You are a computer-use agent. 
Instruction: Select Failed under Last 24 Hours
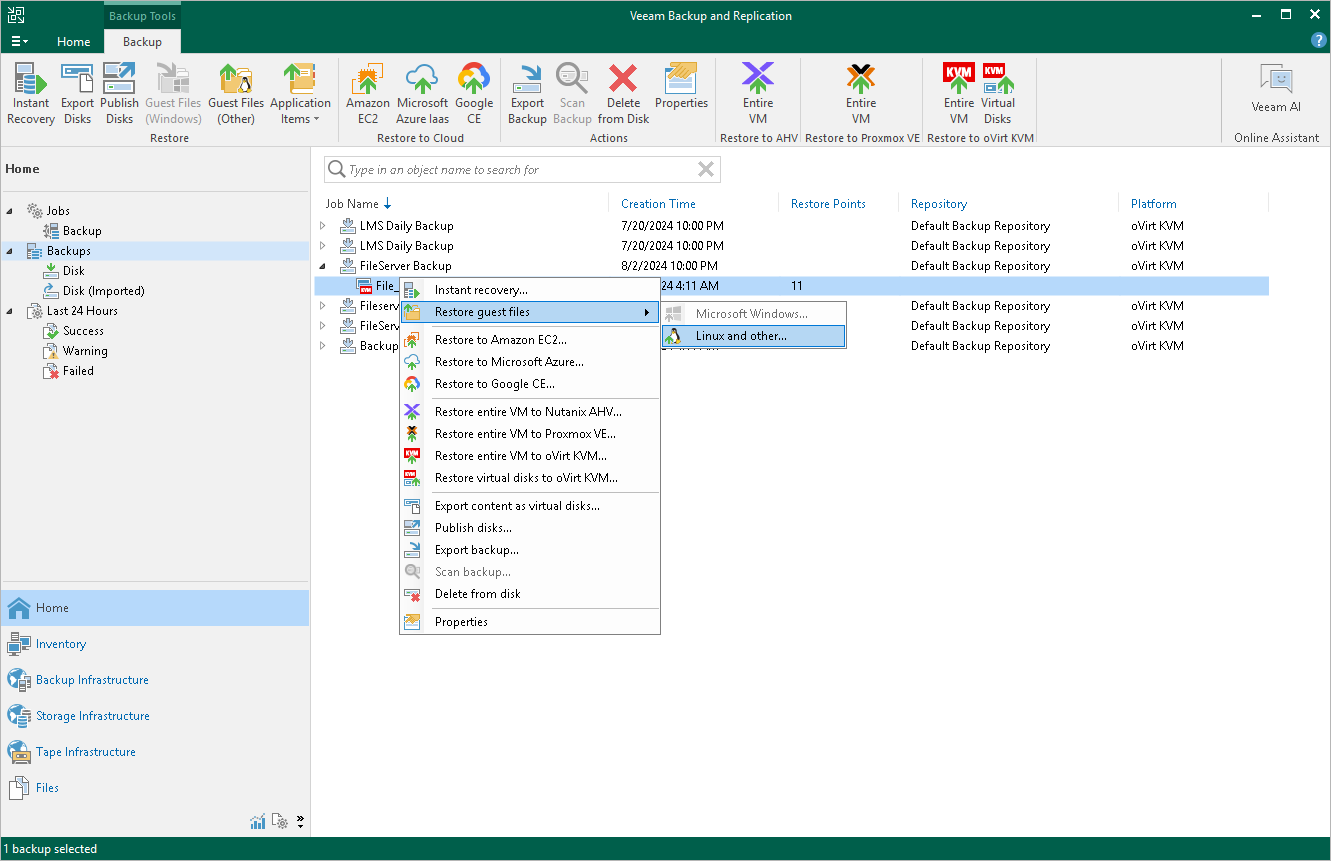pos(78,371)
